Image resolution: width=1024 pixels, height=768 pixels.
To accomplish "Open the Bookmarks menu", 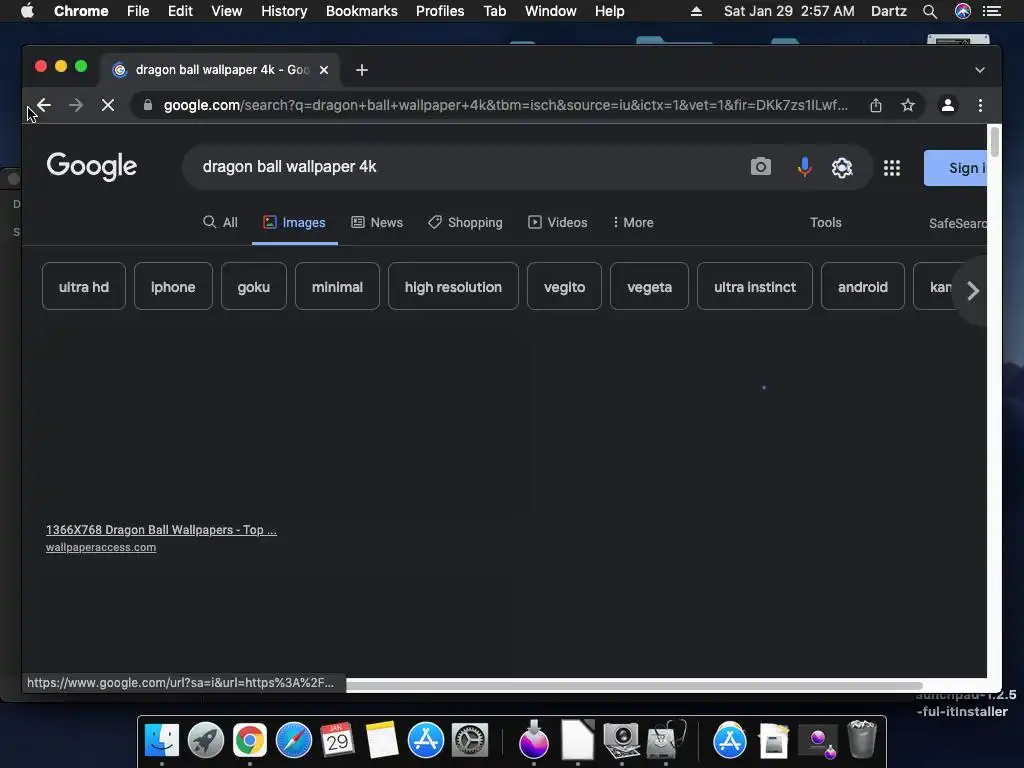I will [361, 11].
